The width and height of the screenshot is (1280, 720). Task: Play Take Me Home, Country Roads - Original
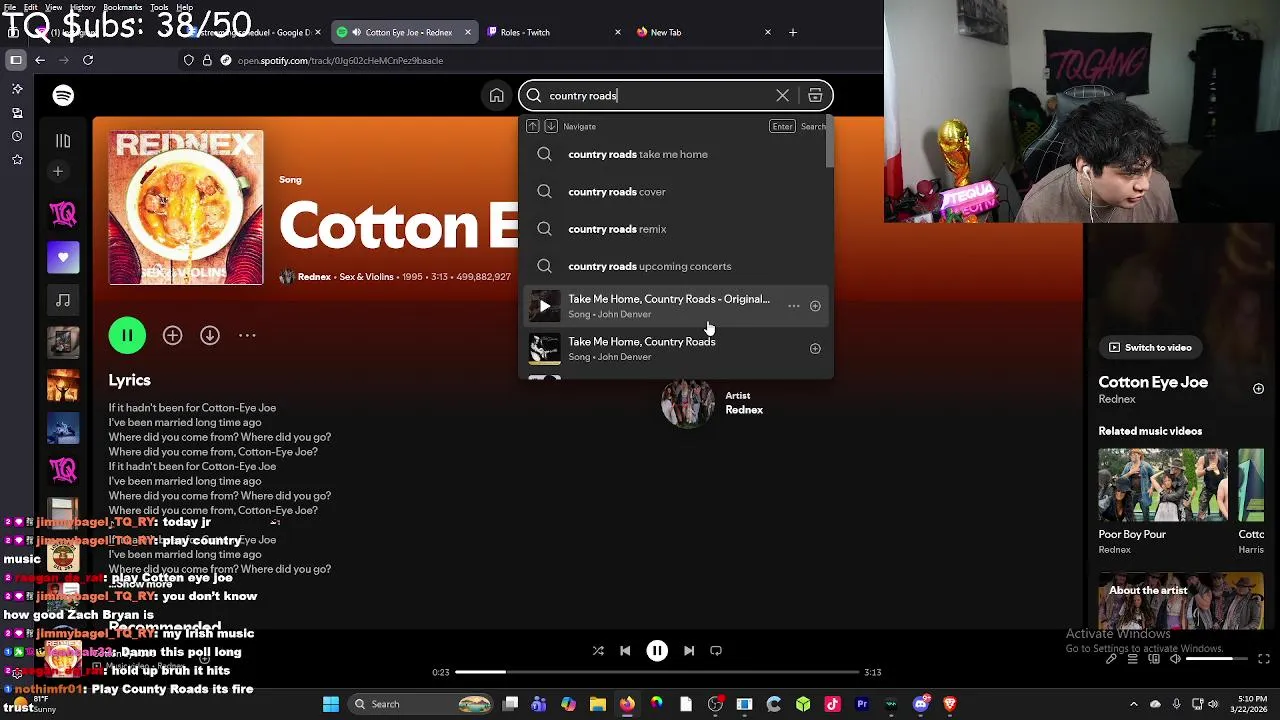pos(545,306)
